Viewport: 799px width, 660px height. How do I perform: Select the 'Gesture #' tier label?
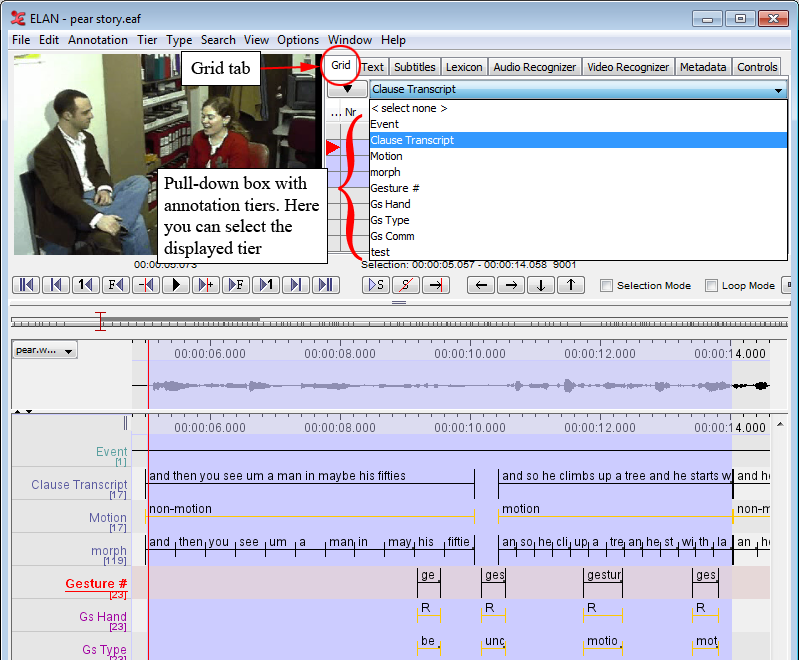tap(96, 584)
